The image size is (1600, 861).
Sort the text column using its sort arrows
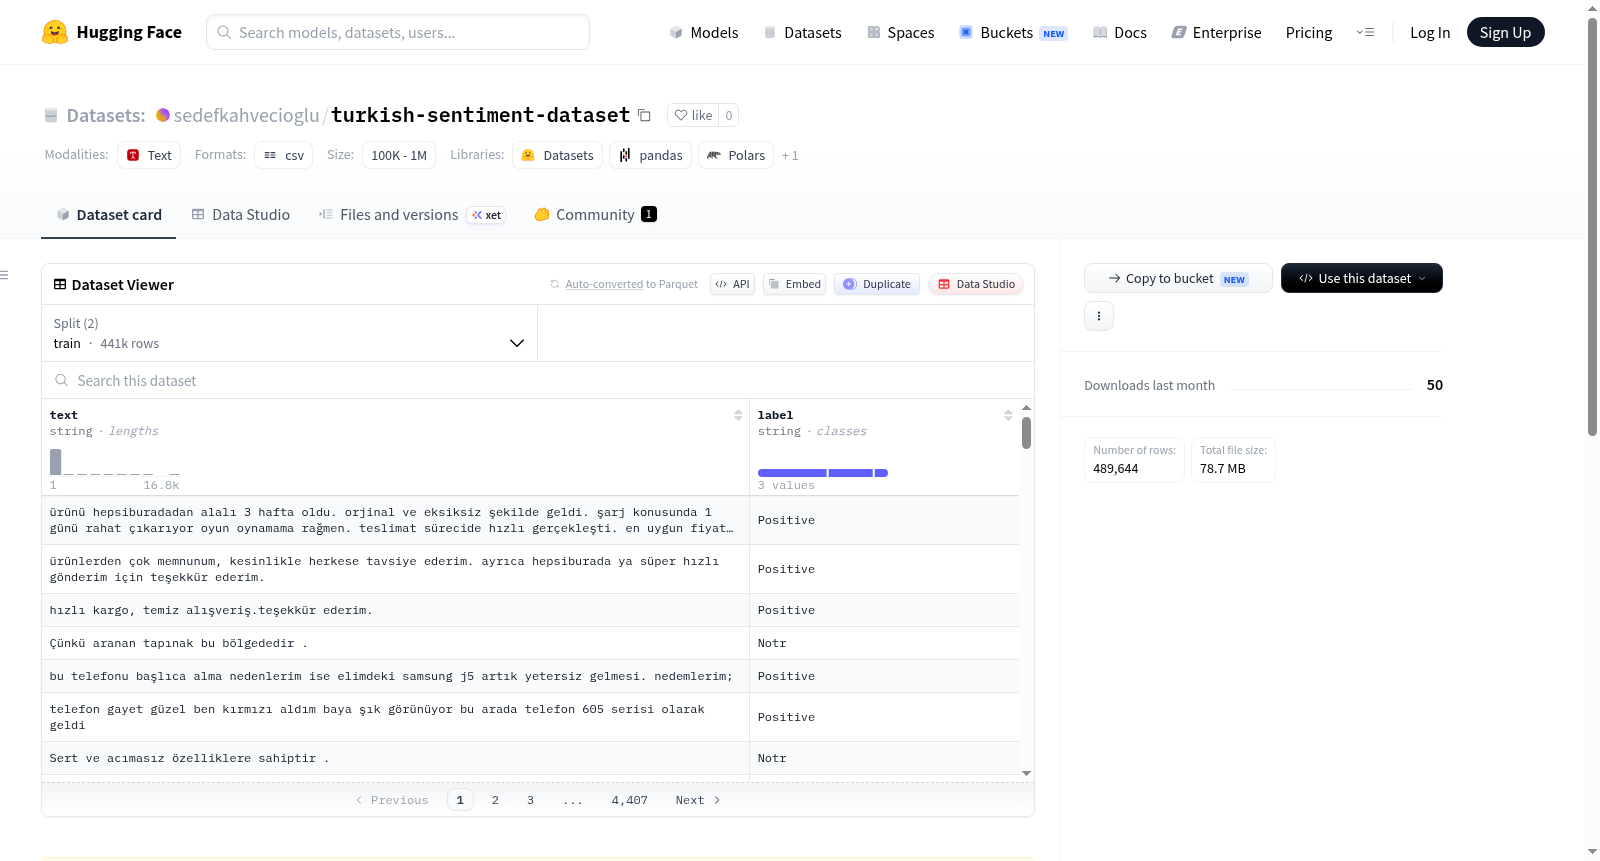738,415
